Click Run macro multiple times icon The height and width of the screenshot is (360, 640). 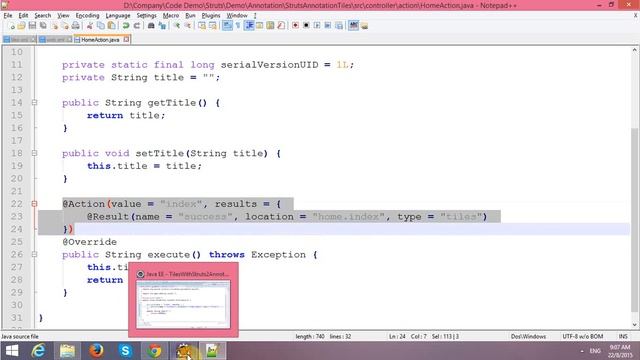click(x=328, y=26)
